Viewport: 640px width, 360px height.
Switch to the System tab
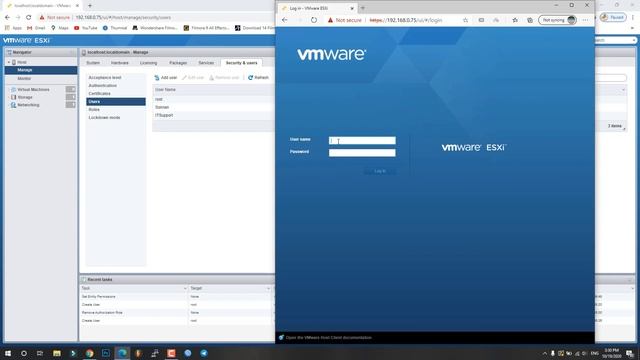point(93,63)
